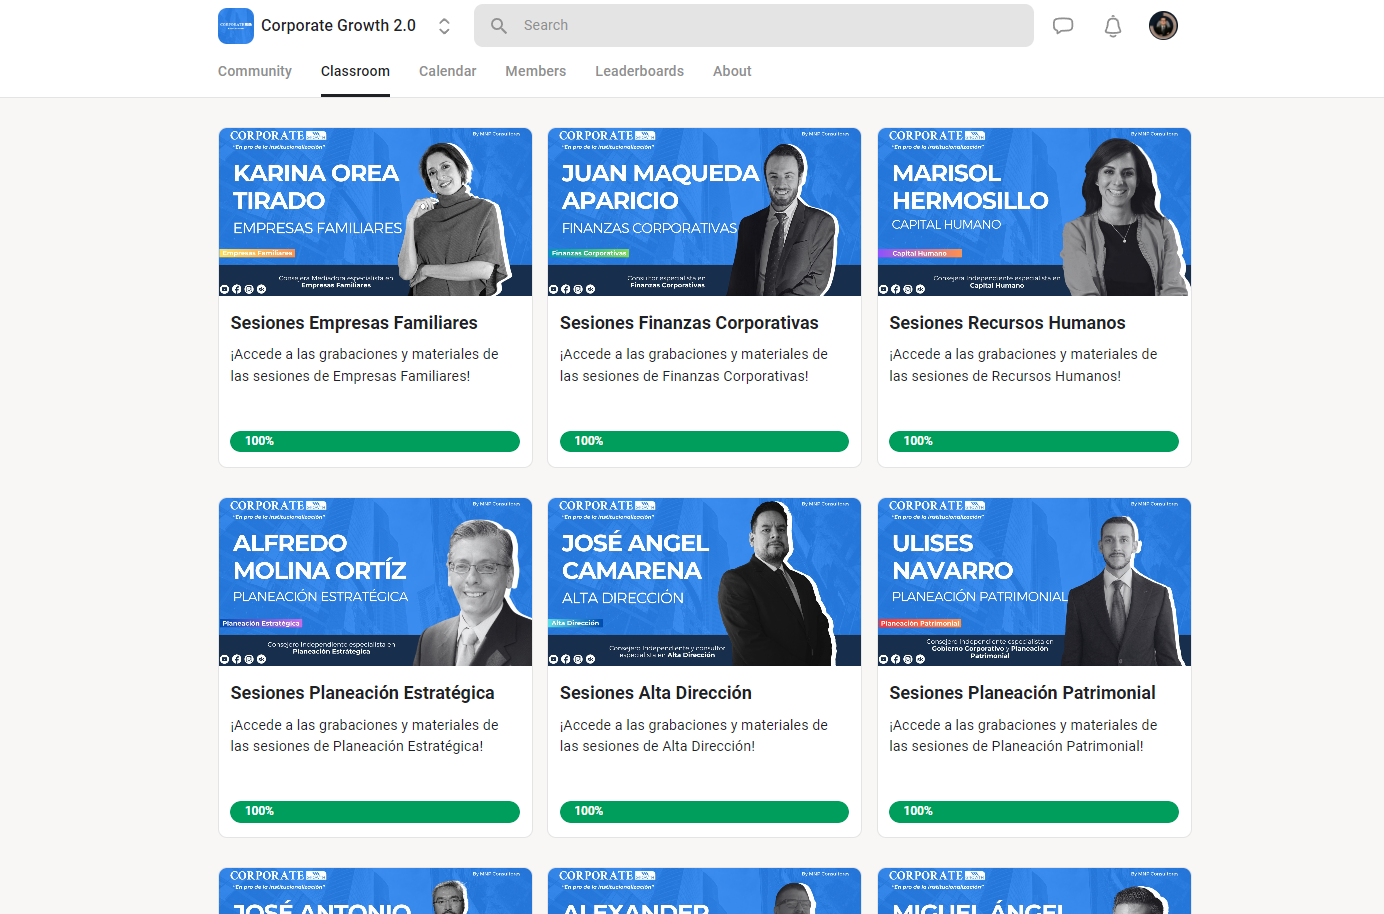Click Sesiones Empresas Familiares title
This screenshot has width=1384, height=914.
pyautogui.click(x=354, y=323)
